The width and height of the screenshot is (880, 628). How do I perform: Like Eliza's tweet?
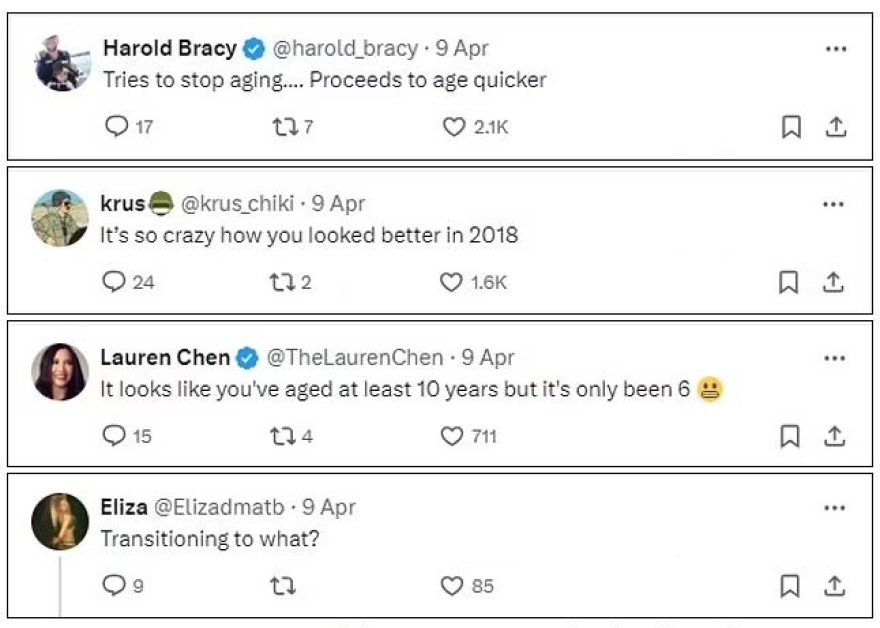[453, 586]
